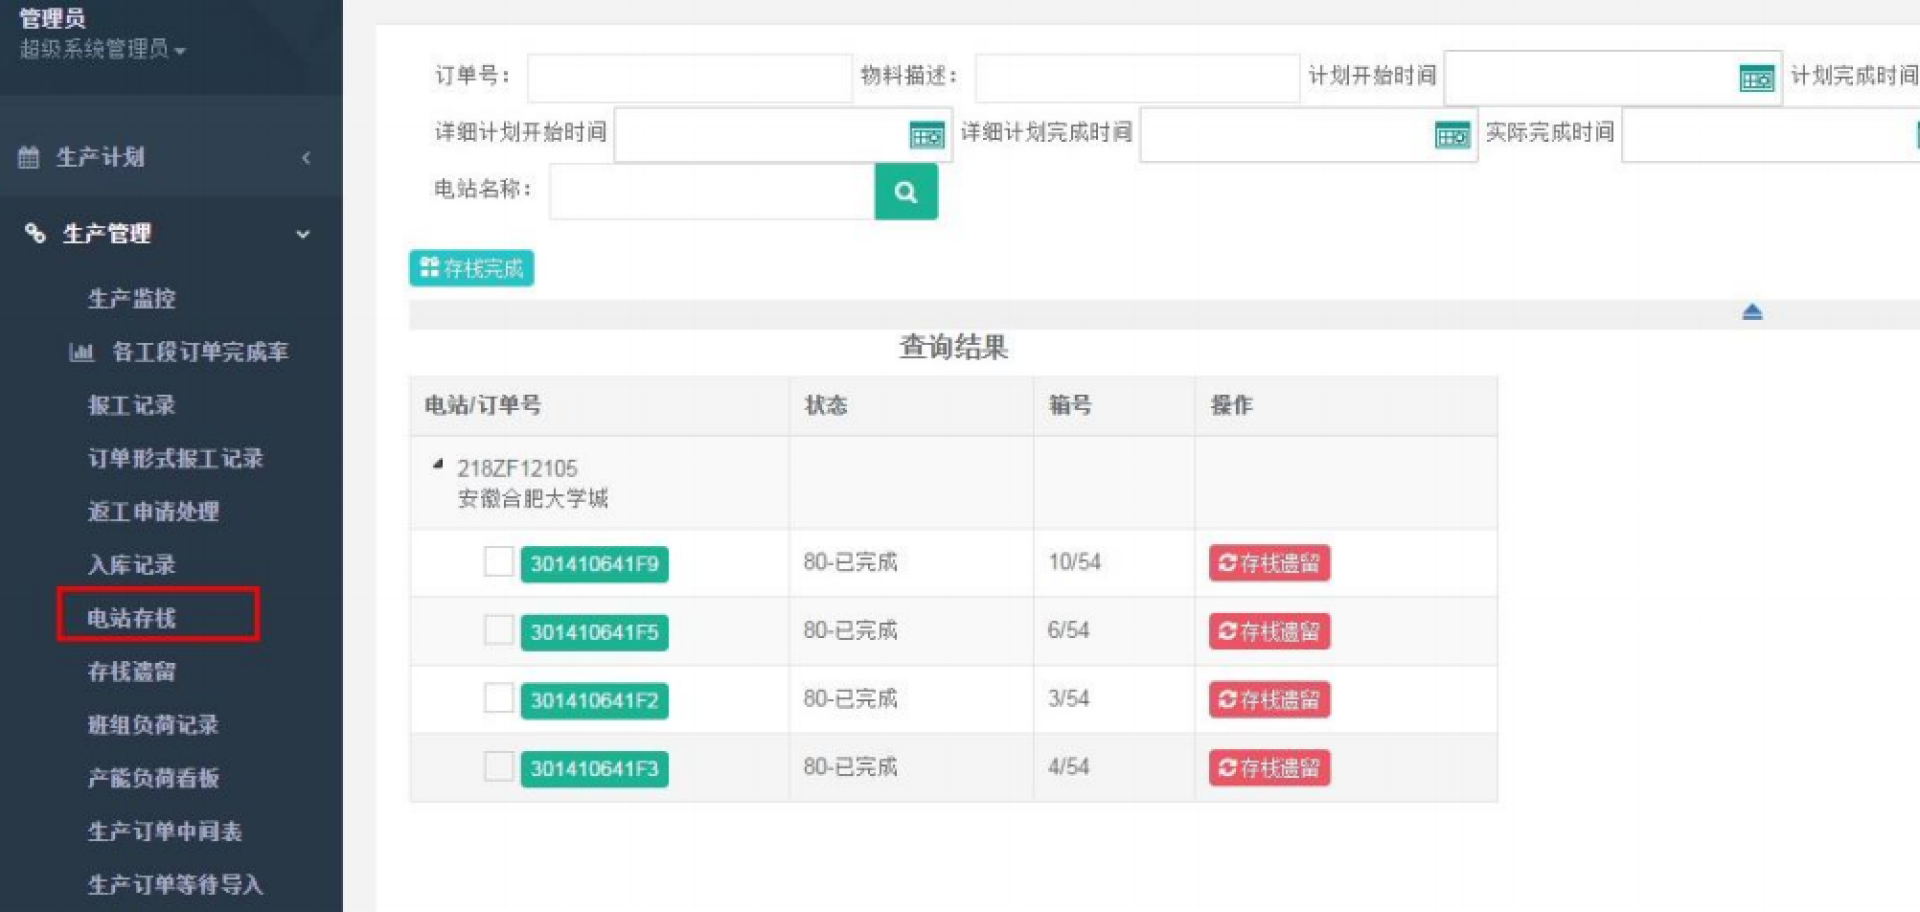This screenshot has width=1920, height=912.
Task: Click the bar chart icon beside 各工段订单完成率
Action: pyautogui.click(x=81, y=352)
